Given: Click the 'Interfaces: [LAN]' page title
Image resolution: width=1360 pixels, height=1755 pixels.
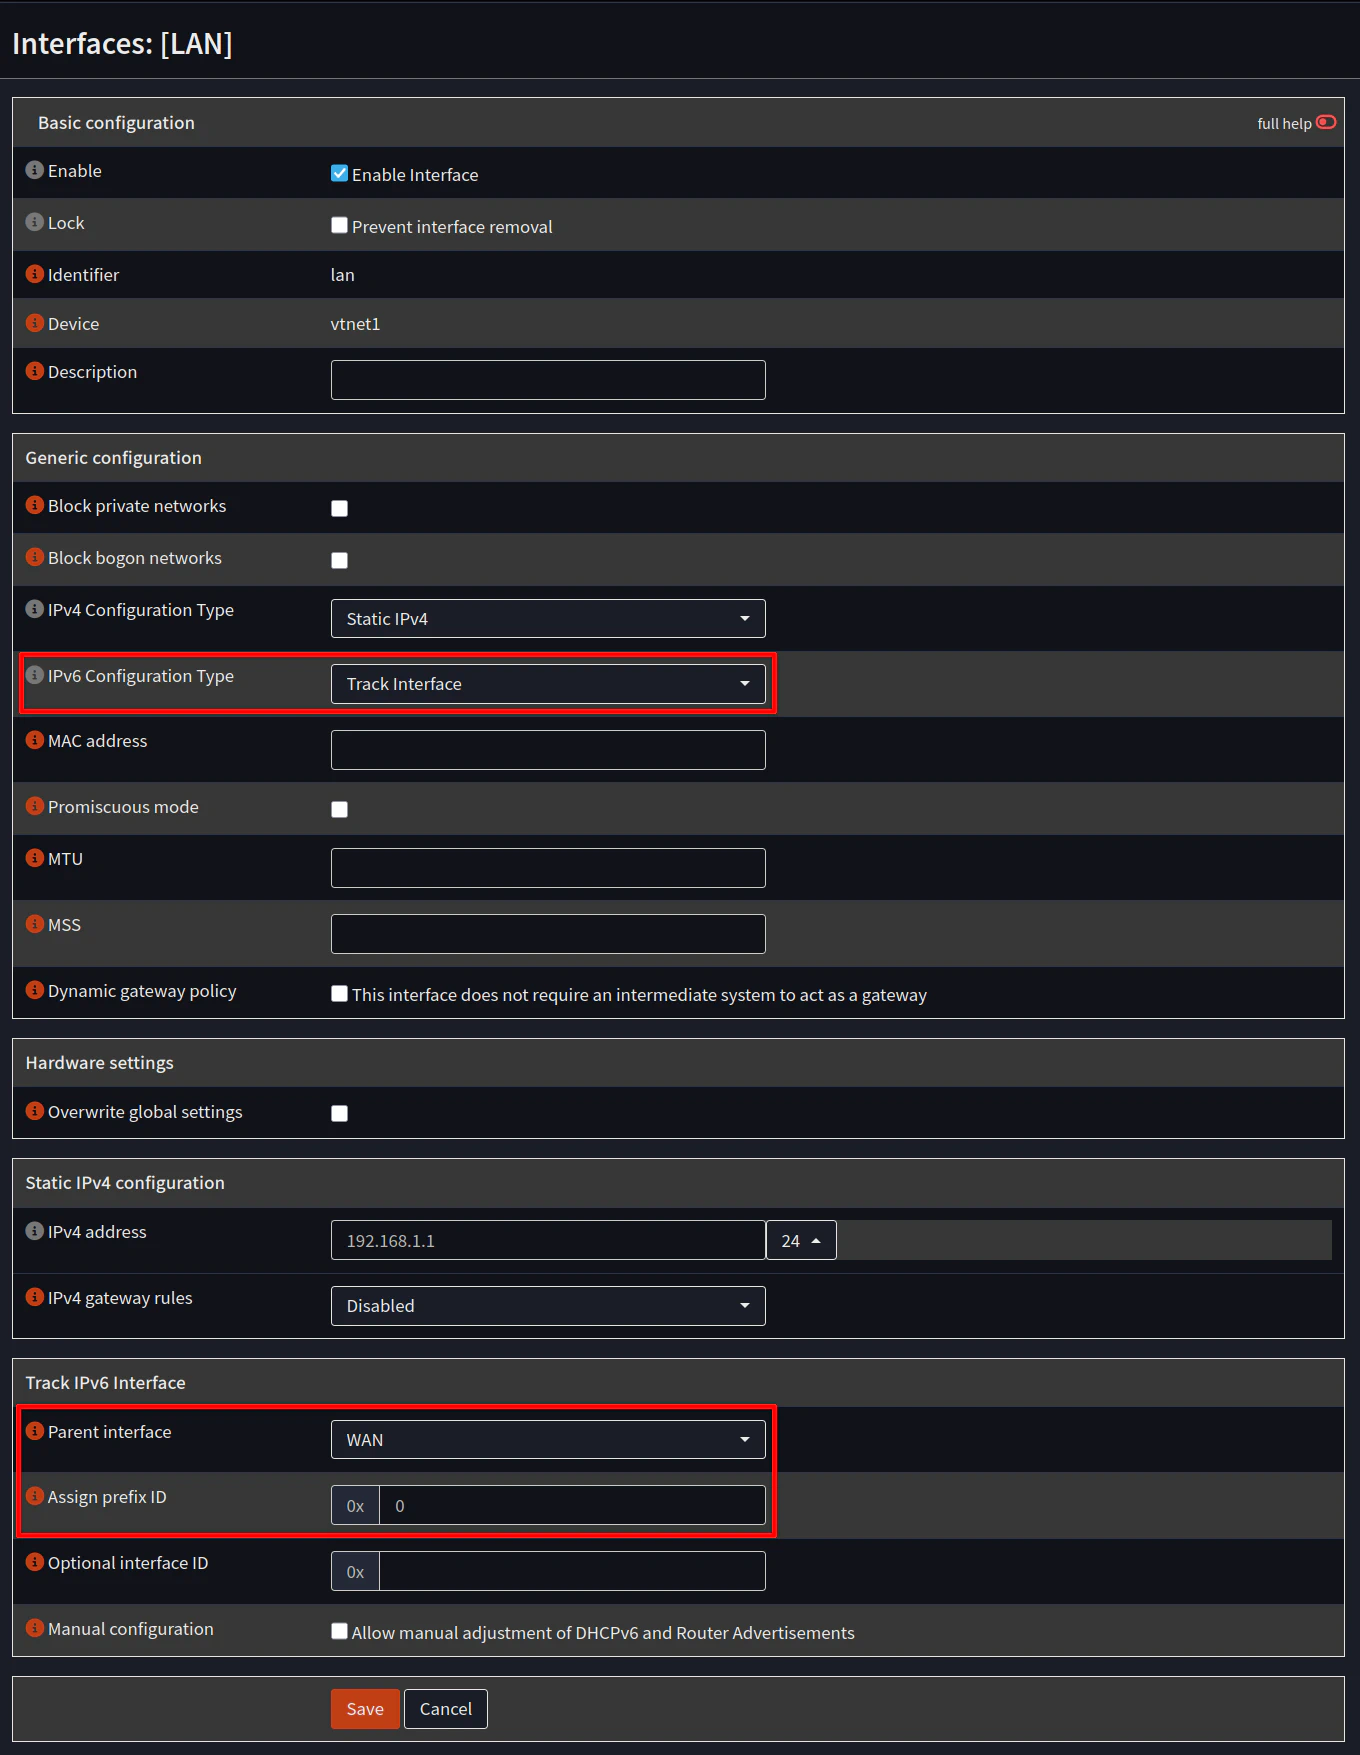Looking at the screenshot, I should pos(122,44).
